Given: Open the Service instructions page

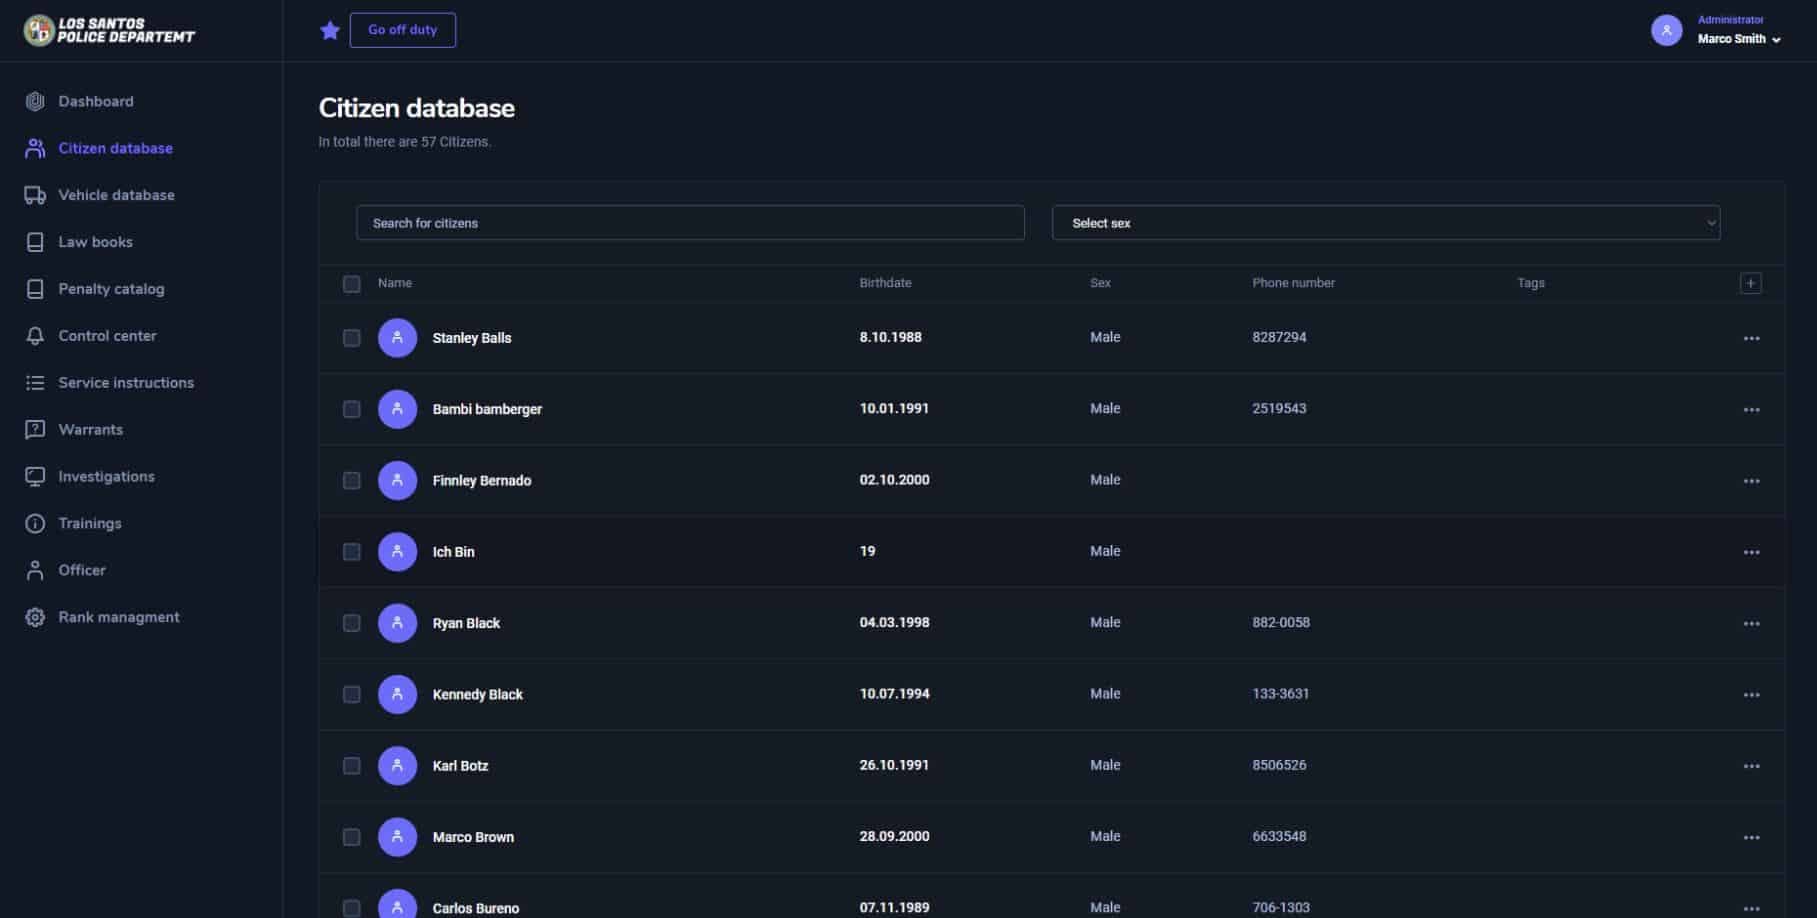Looking at the screenshot, I should (126, 382).
